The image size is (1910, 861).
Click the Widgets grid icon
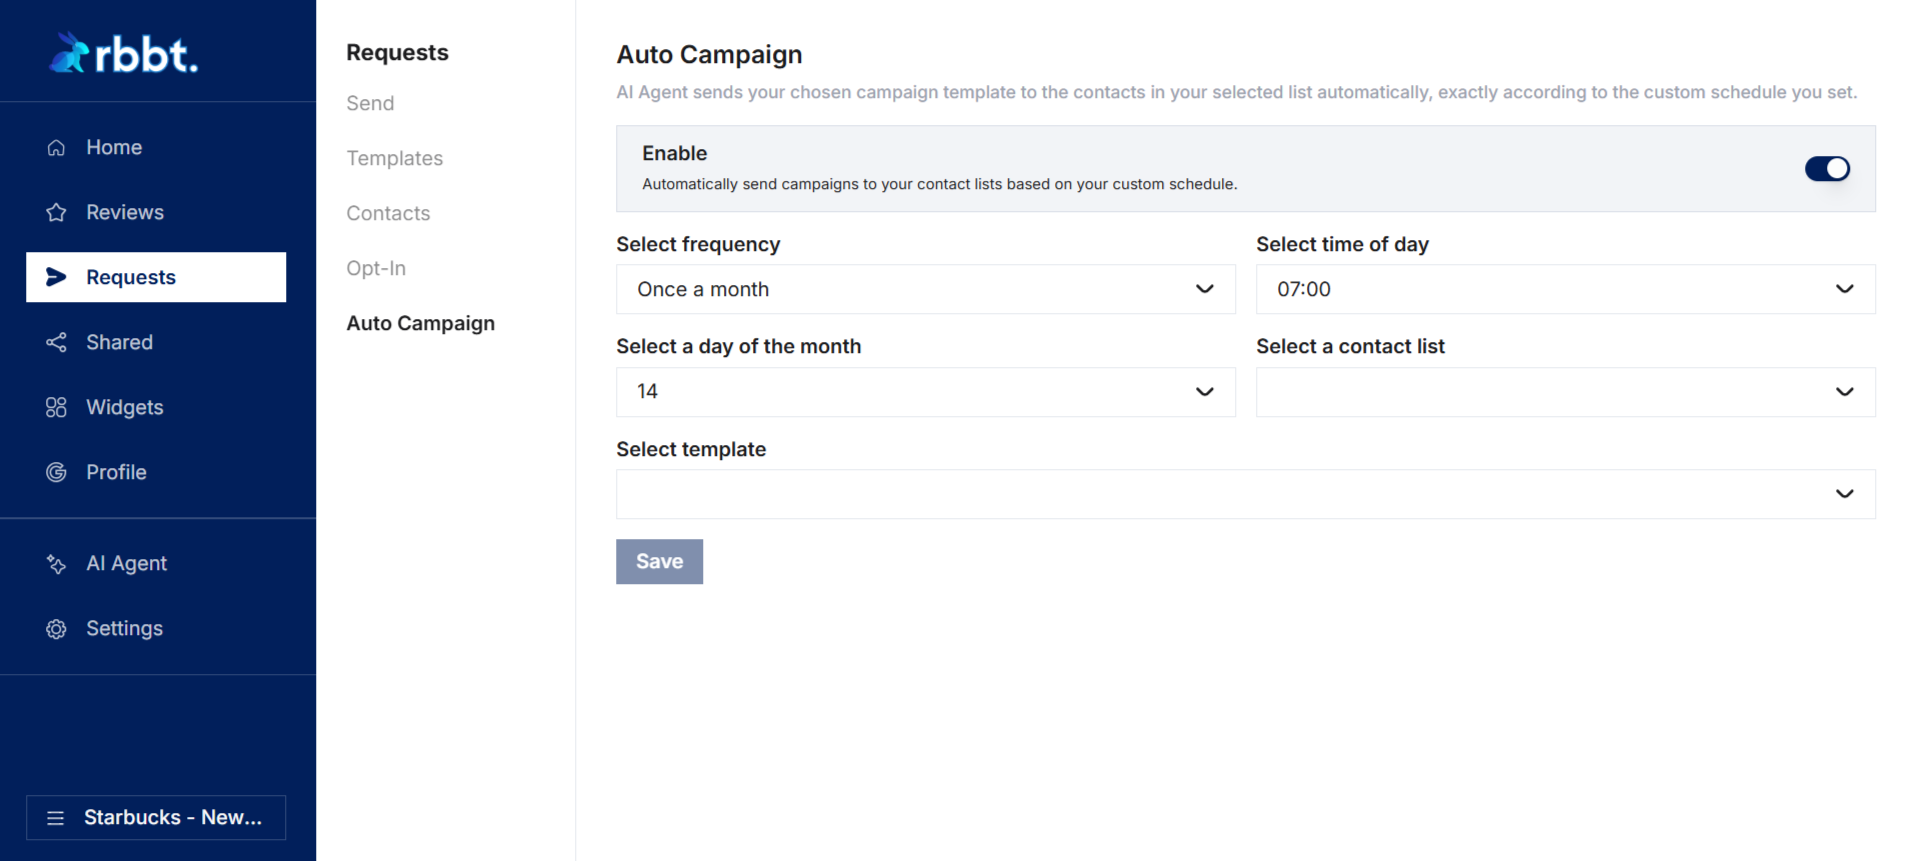pyautogui.click(x=56, y=408)
